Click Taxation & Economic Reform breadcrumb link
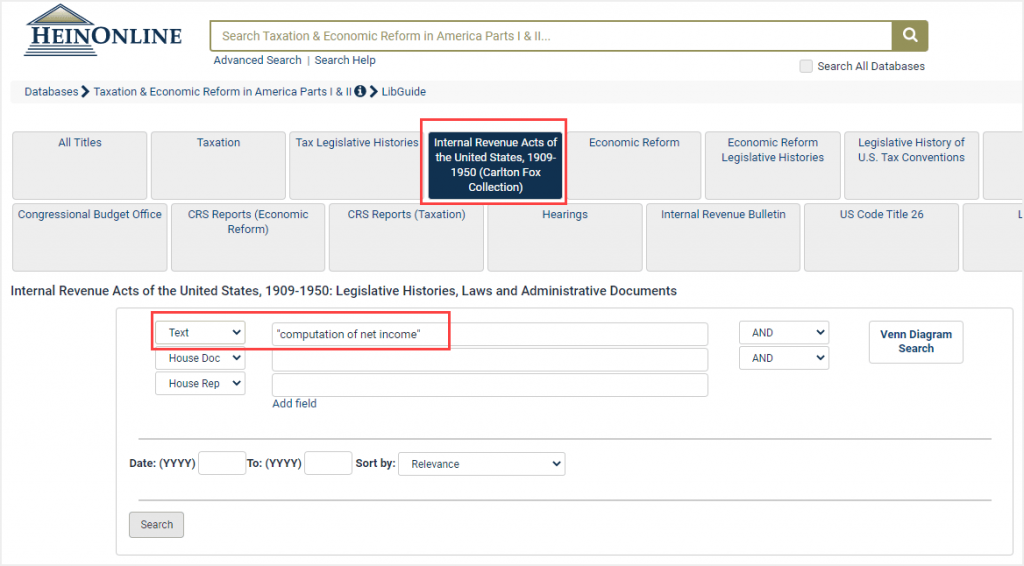 222,91
